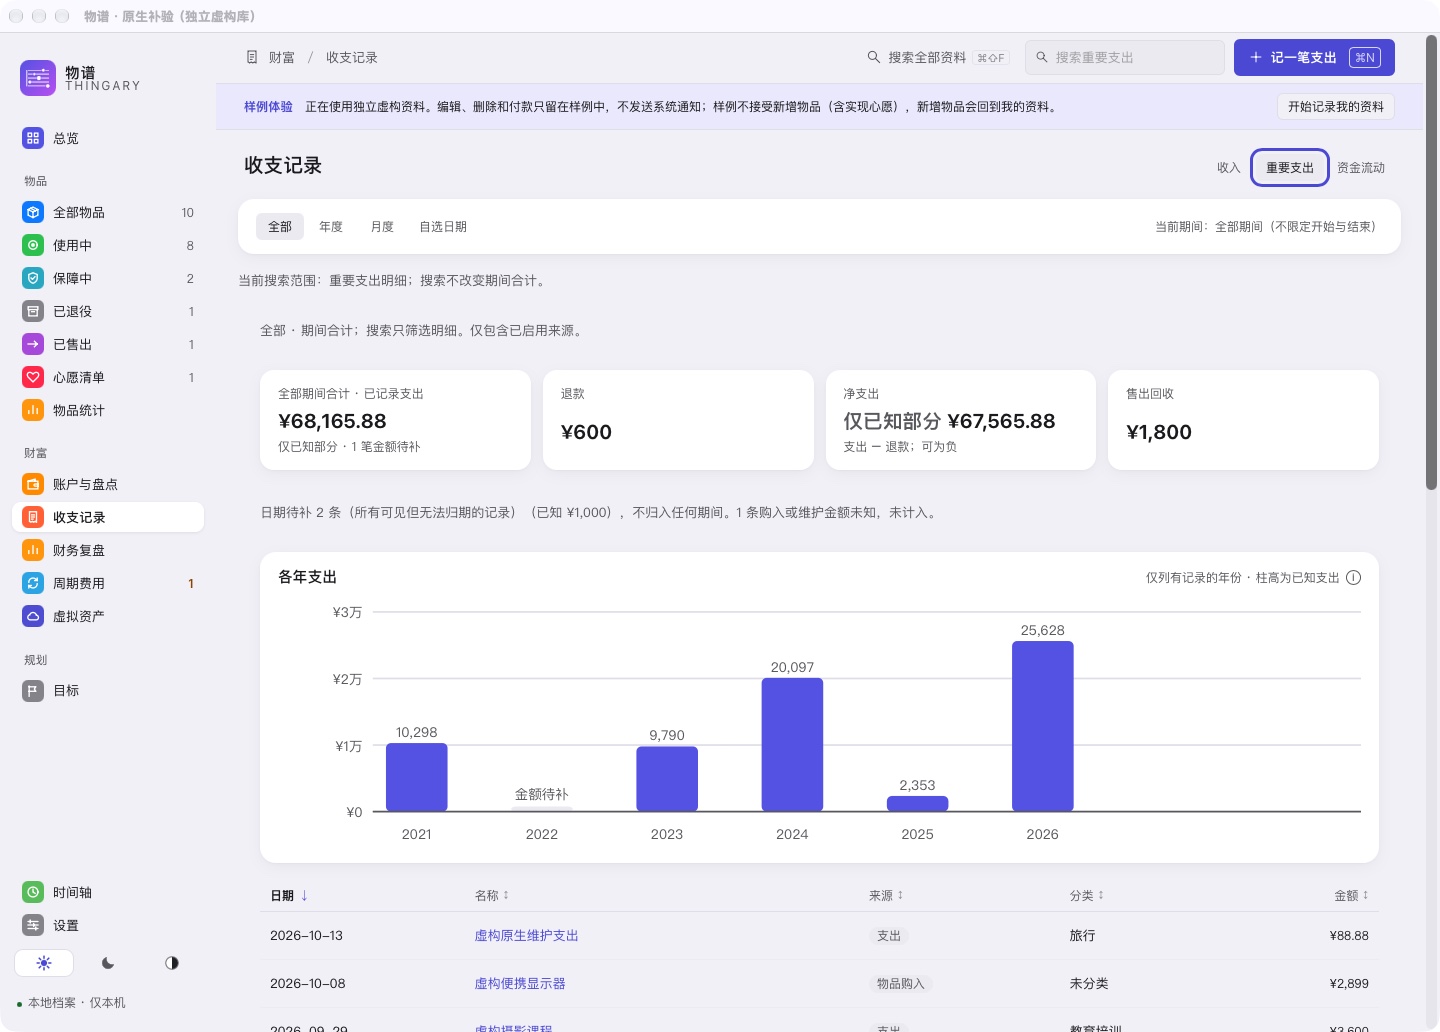Sort table by 日期 column
This screenshot has width=1440, height=1032.
click(x=289, y=895)
